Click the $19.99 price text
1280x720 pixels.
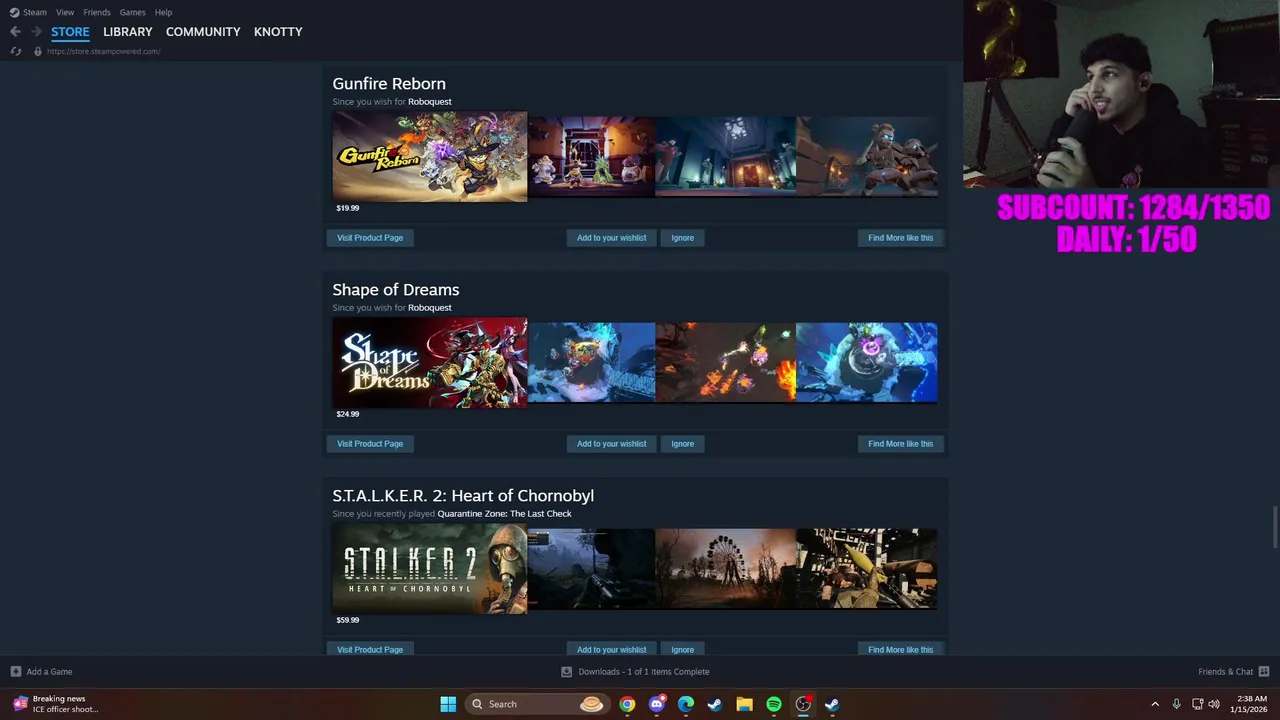[348, 208]
